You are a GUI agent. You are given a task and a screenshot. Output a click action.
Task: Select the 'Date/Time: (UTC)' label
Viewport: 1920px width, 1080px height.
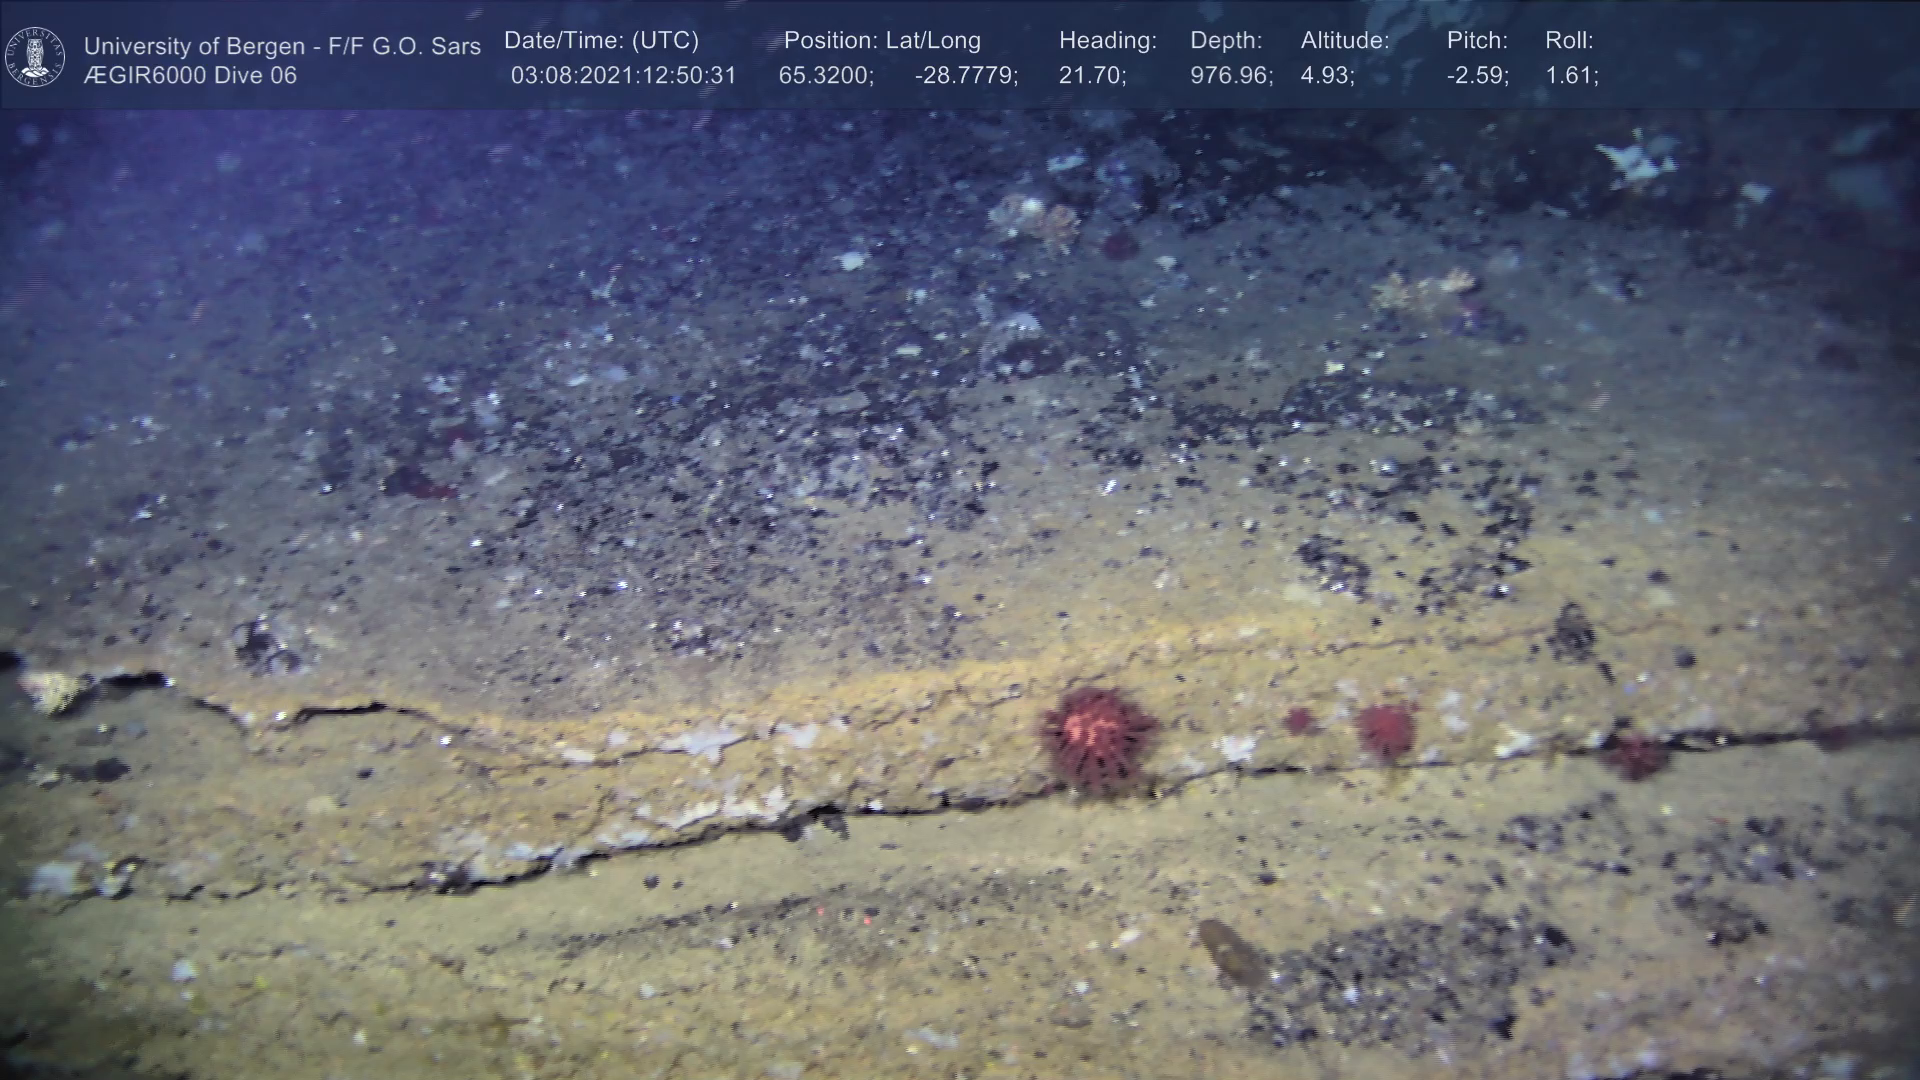point(601,41)
